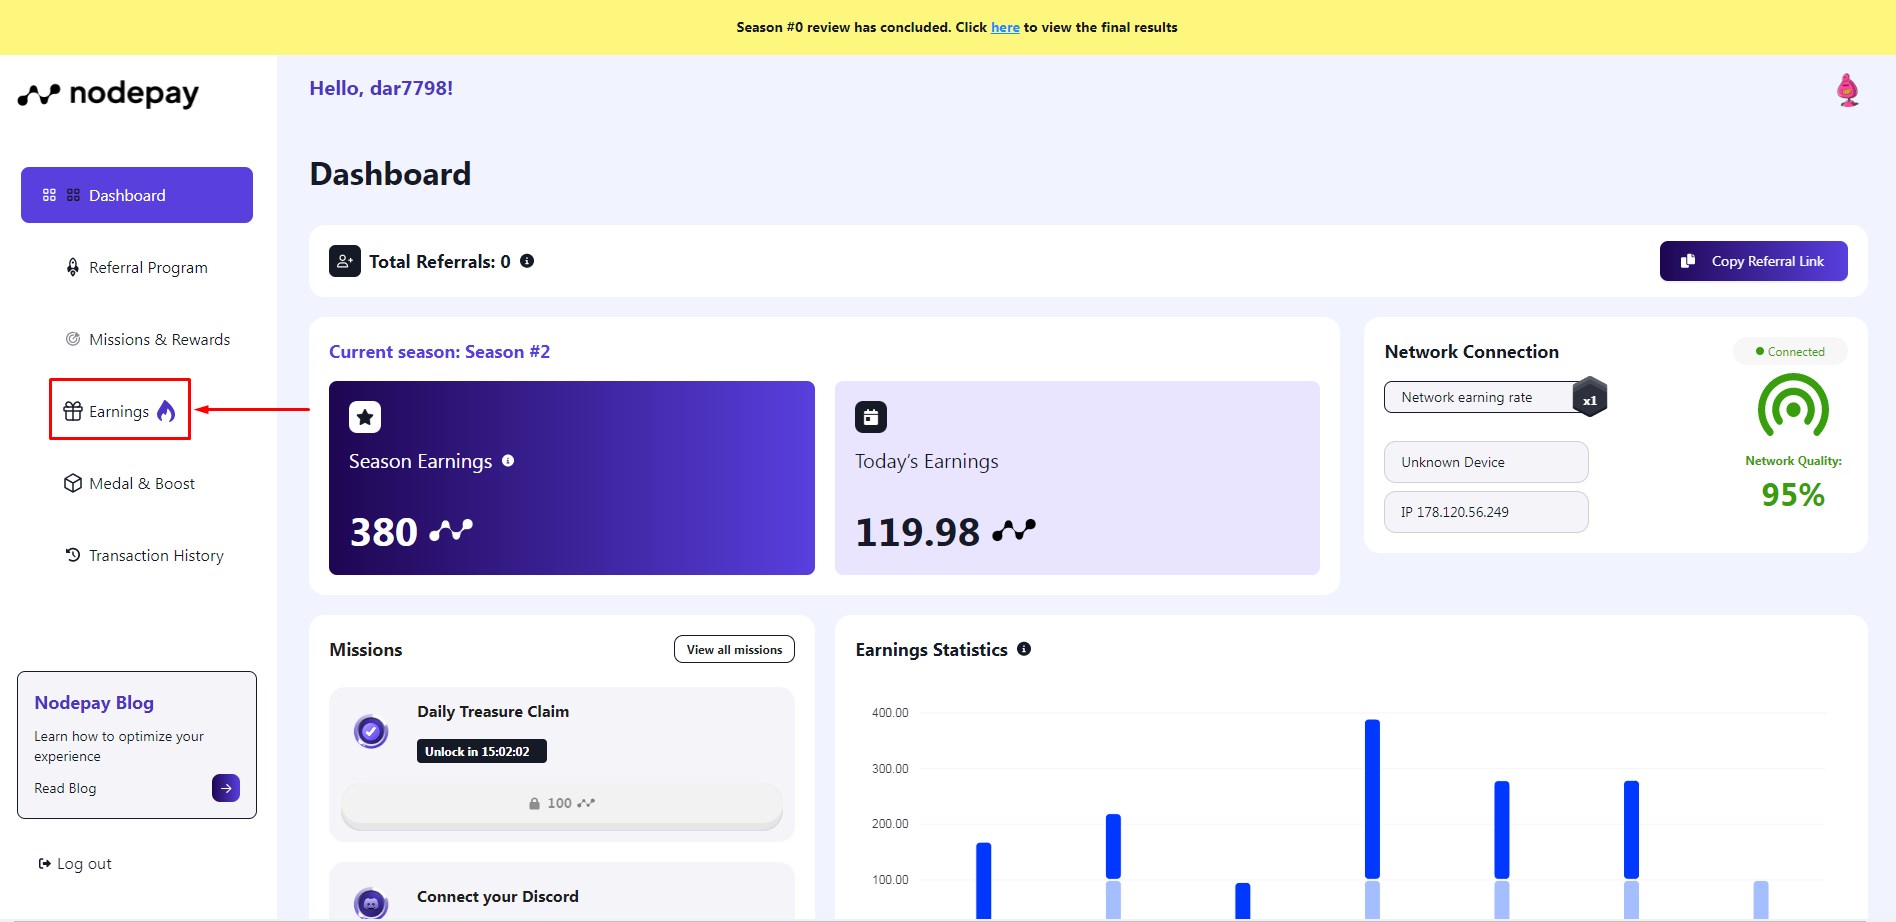This screenshot has height=922, width=1896.
Task: Click the nodepay logo
Action: pyautogui.click(x=108, y=94)
